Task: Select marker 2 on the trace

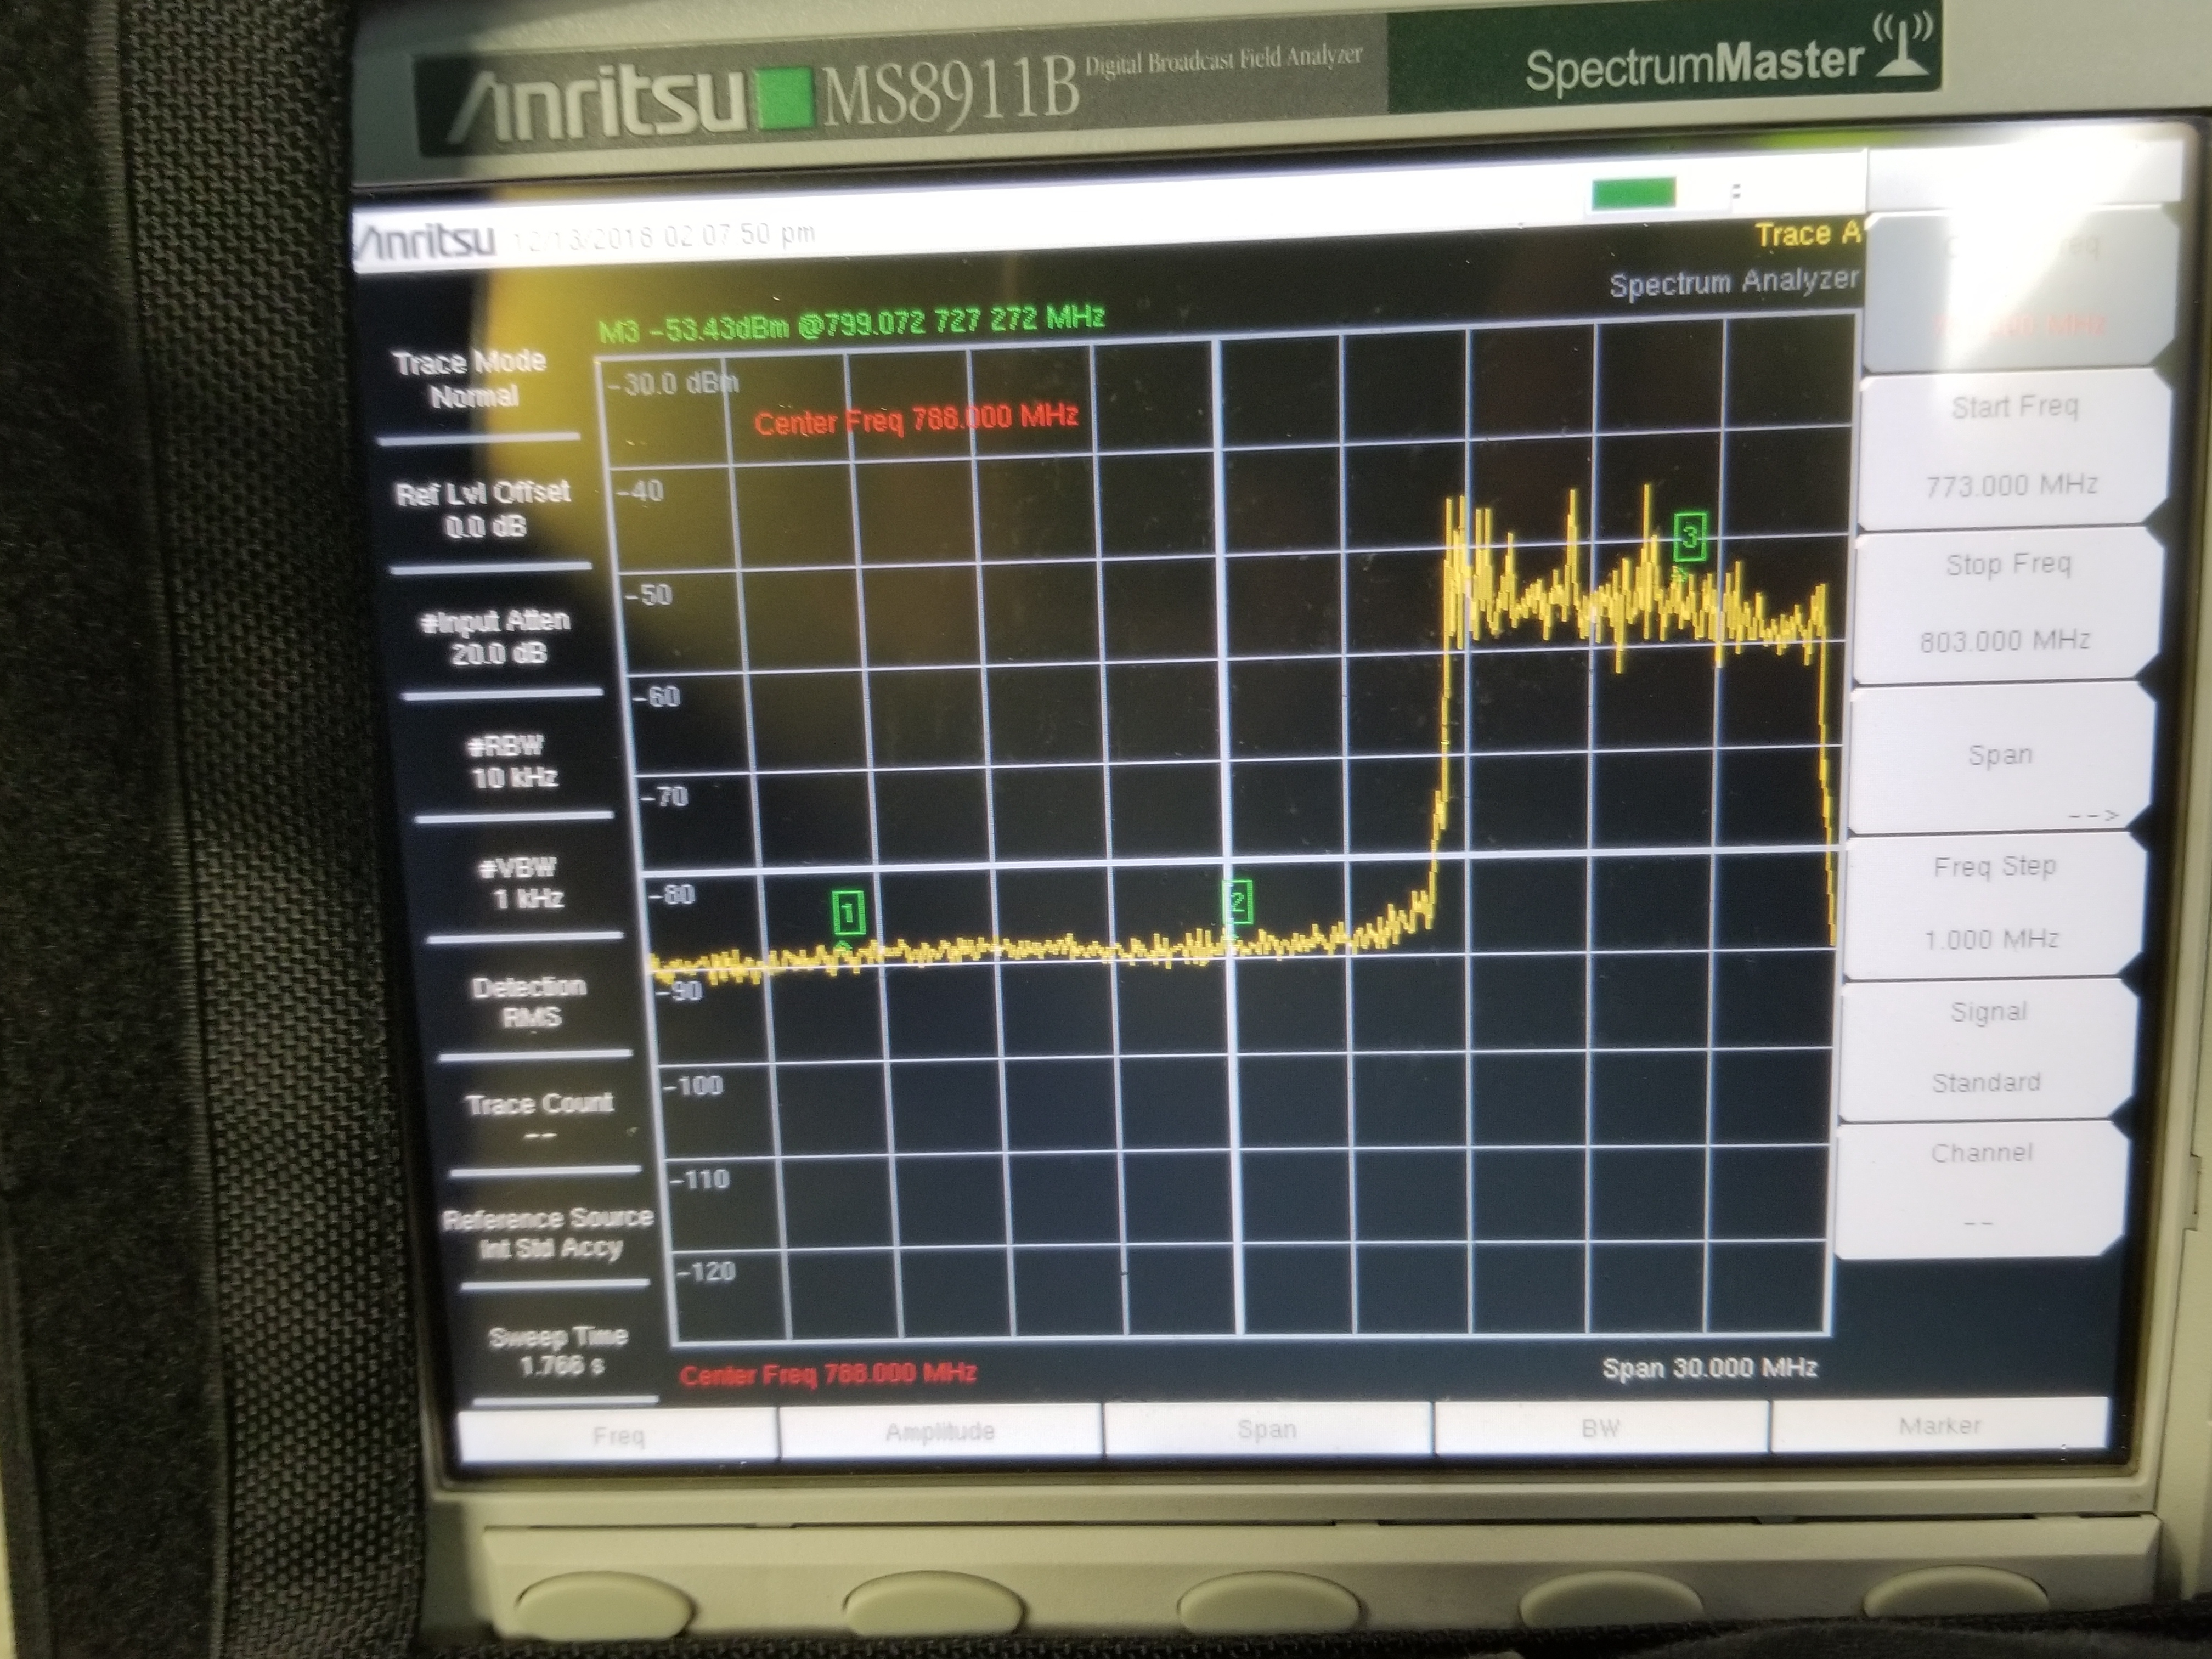Action: pos(1238,902)
